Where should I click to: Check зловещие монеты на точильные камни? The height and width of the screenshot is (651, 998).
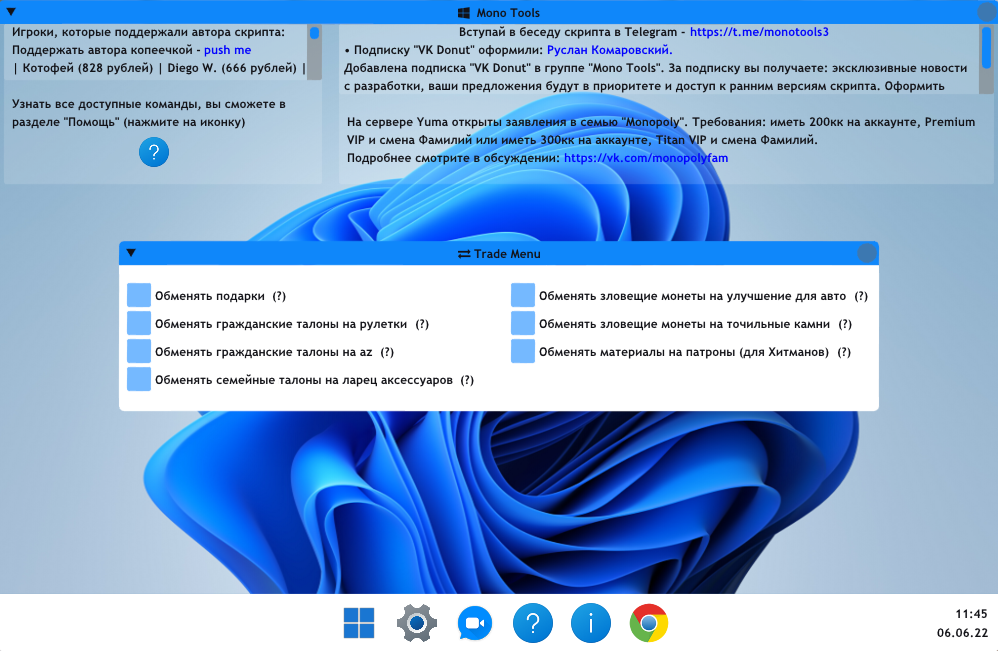[523, 323]
